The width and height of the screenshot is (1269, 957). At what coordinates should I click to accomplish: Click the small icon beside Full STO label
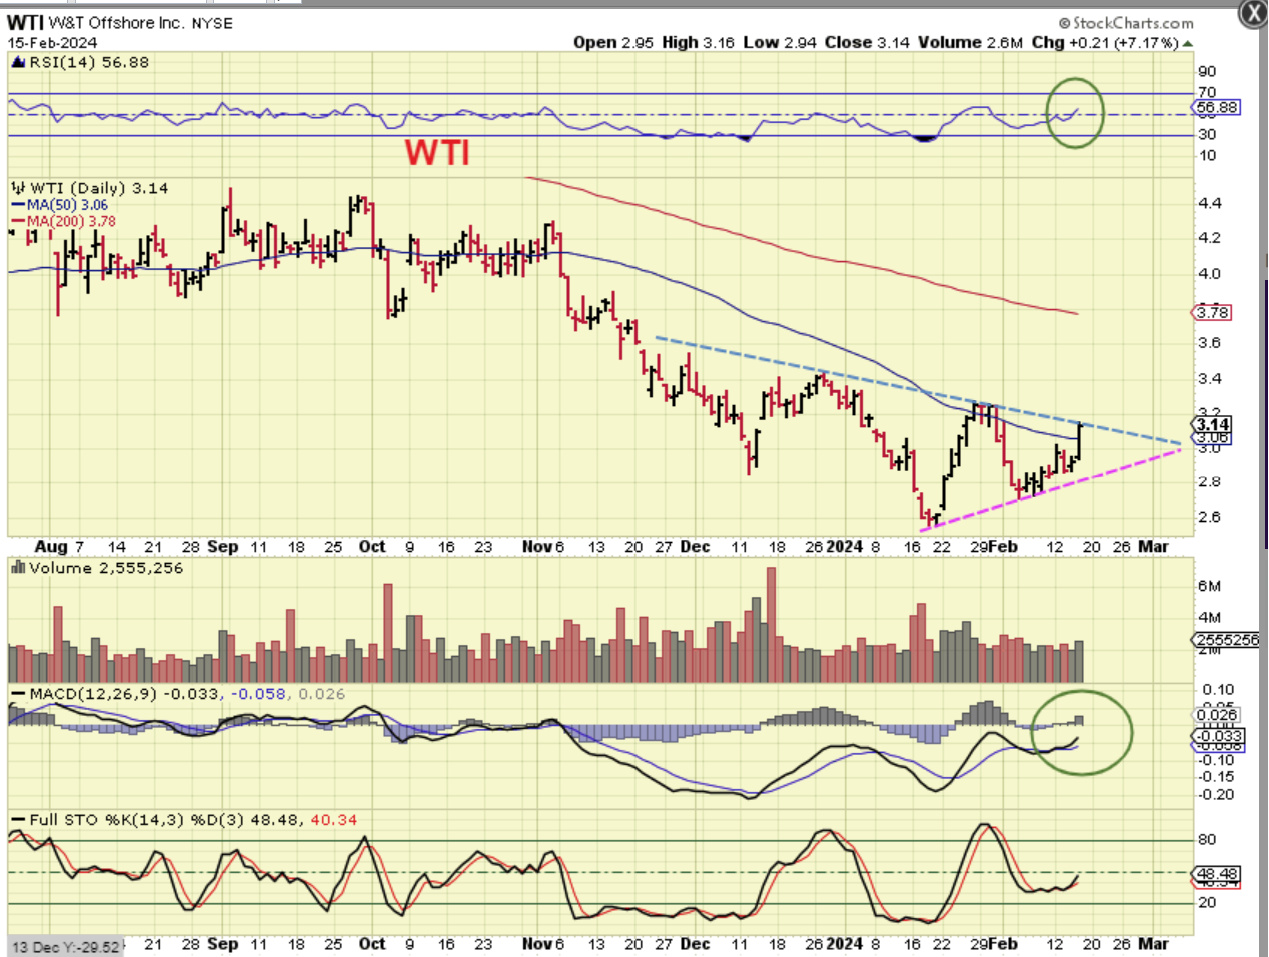pos(18,820)
